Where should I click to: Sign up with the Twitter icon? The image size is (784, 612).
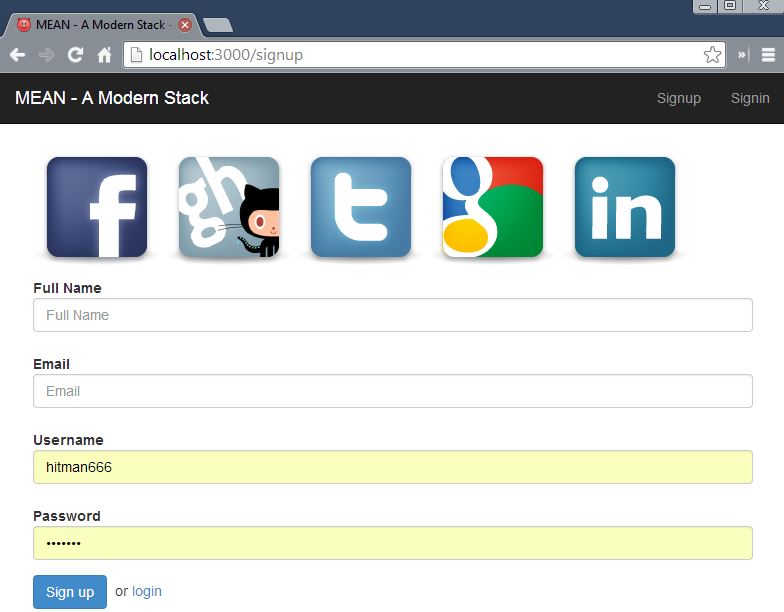pos(361,207)
